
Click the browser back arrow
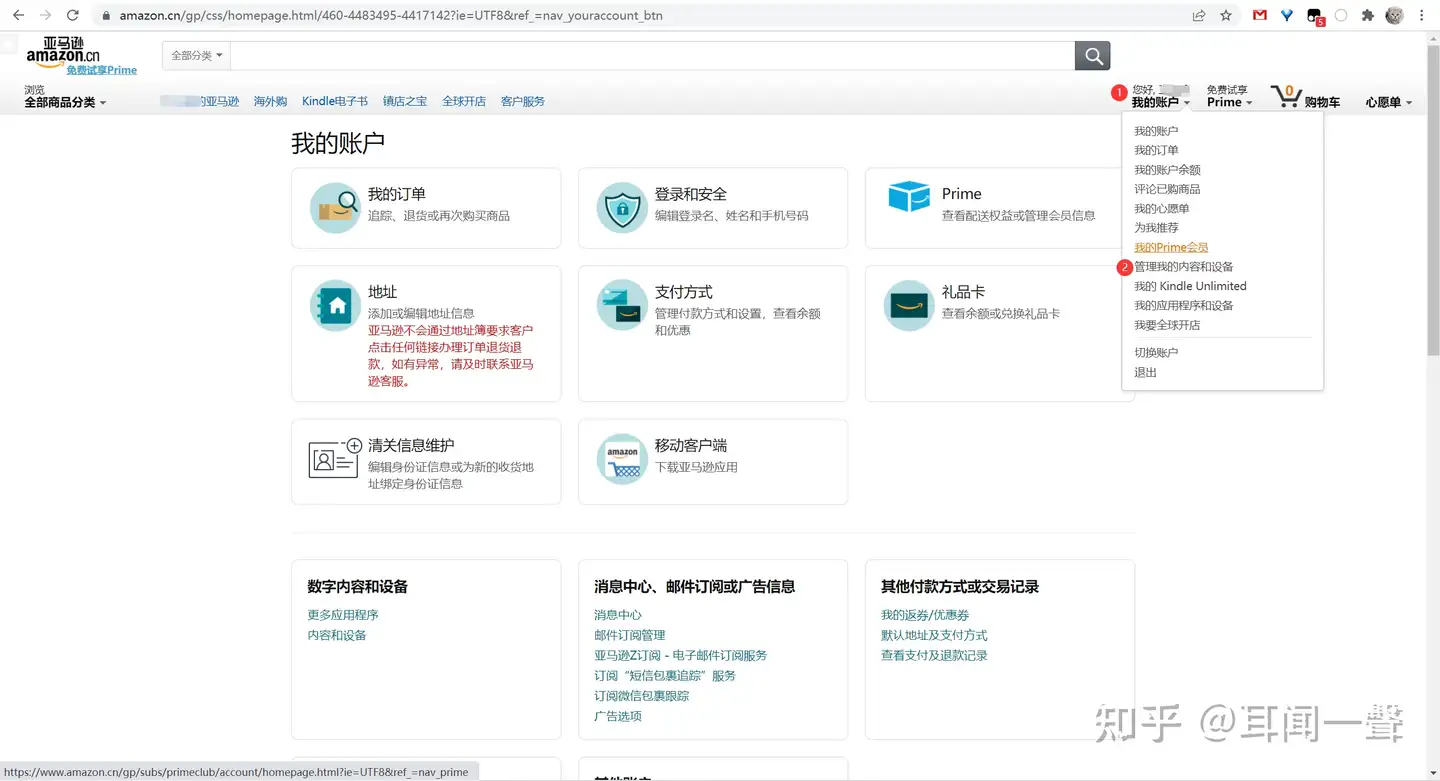point(18,15)
